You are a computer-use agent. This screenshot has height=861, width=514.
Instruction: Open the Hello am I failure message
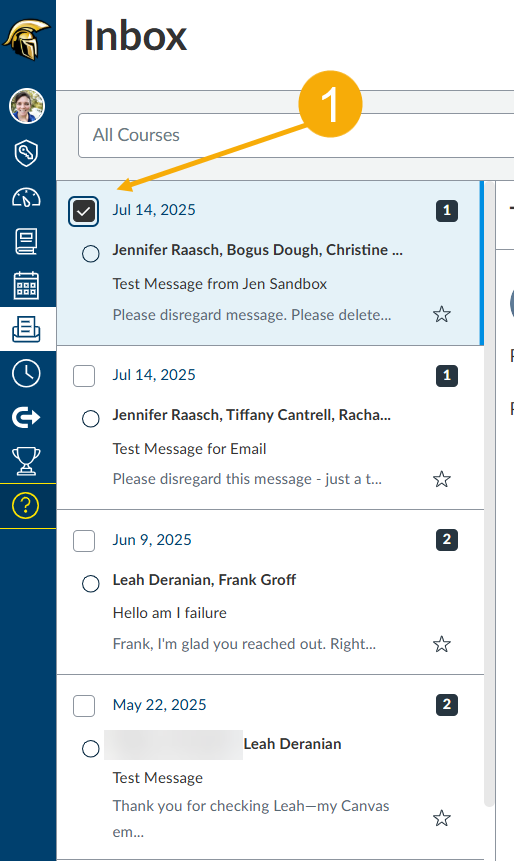pyautogui.click(x=170, y=613)
